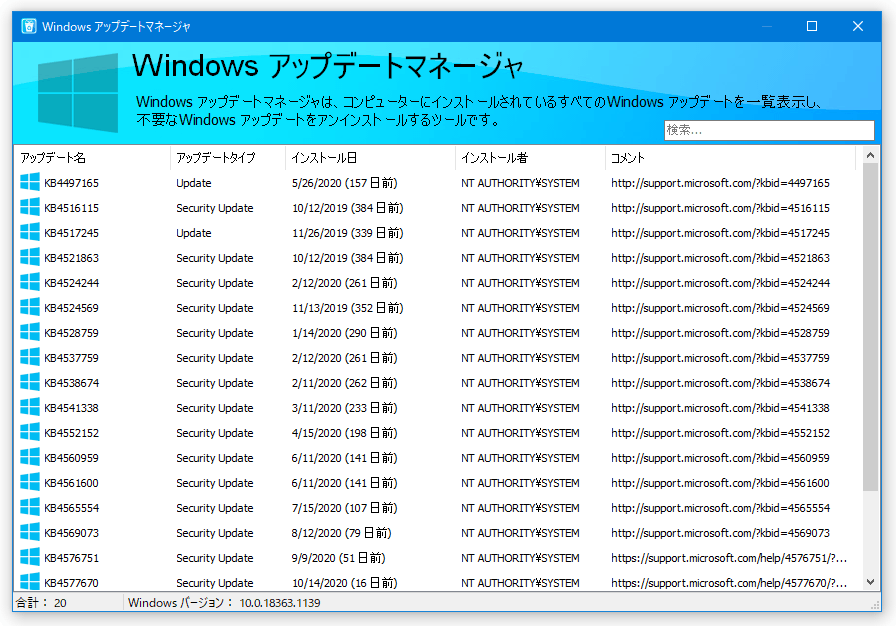The width and height of the screenshot is (896, 626).
Task: Click the Windows icon beside KB4521863
Action: click(x=30, y=258)
